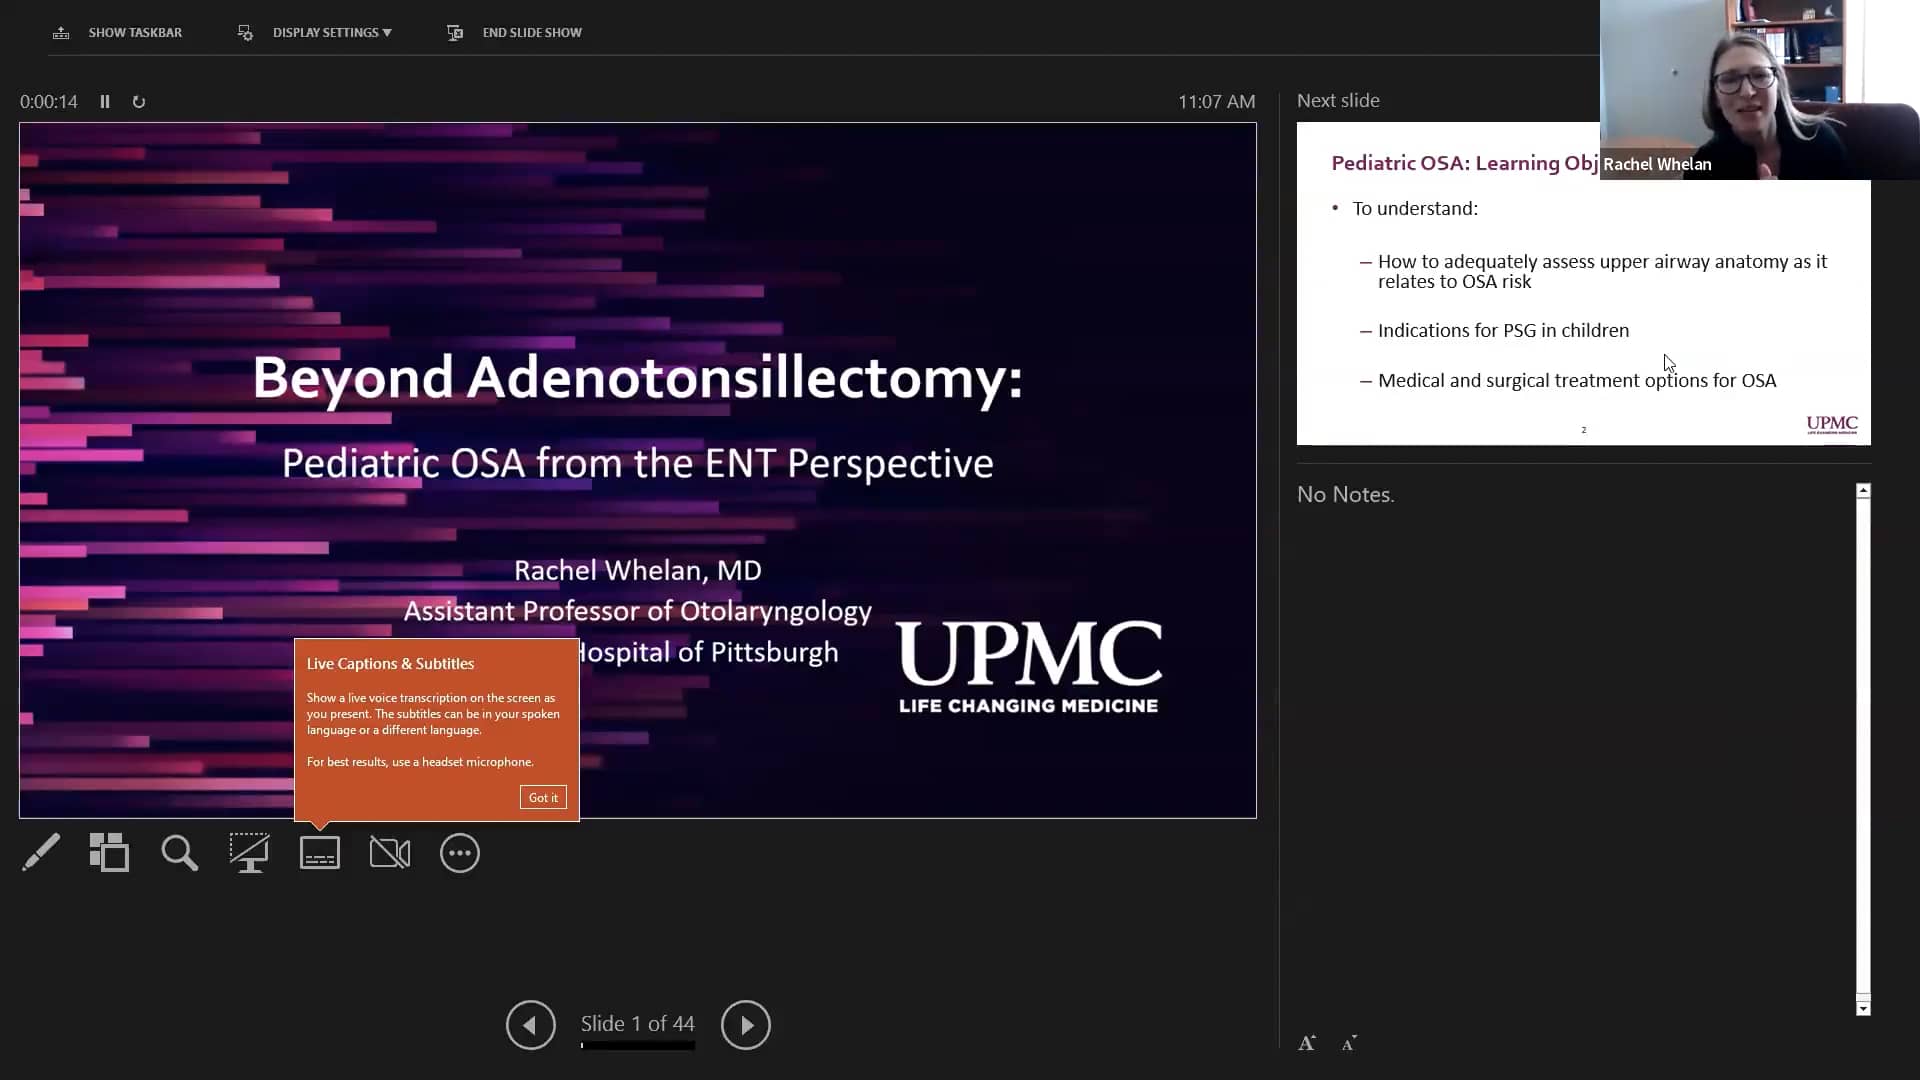Toggle live captions and subtitles on
This screenshot has width=1920, height=1080.
(x=319, y=852)
